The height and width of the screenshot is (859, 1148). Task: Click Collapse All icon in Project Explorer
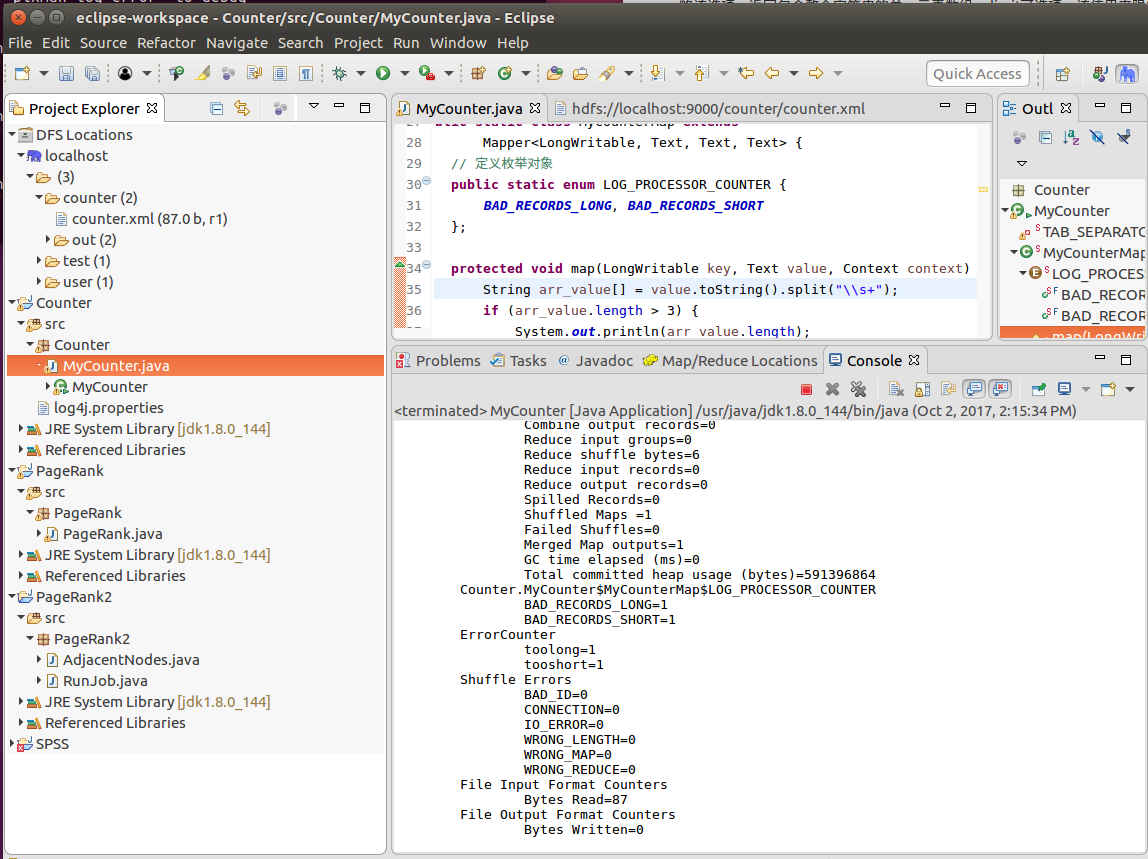[x=216, y=108]
